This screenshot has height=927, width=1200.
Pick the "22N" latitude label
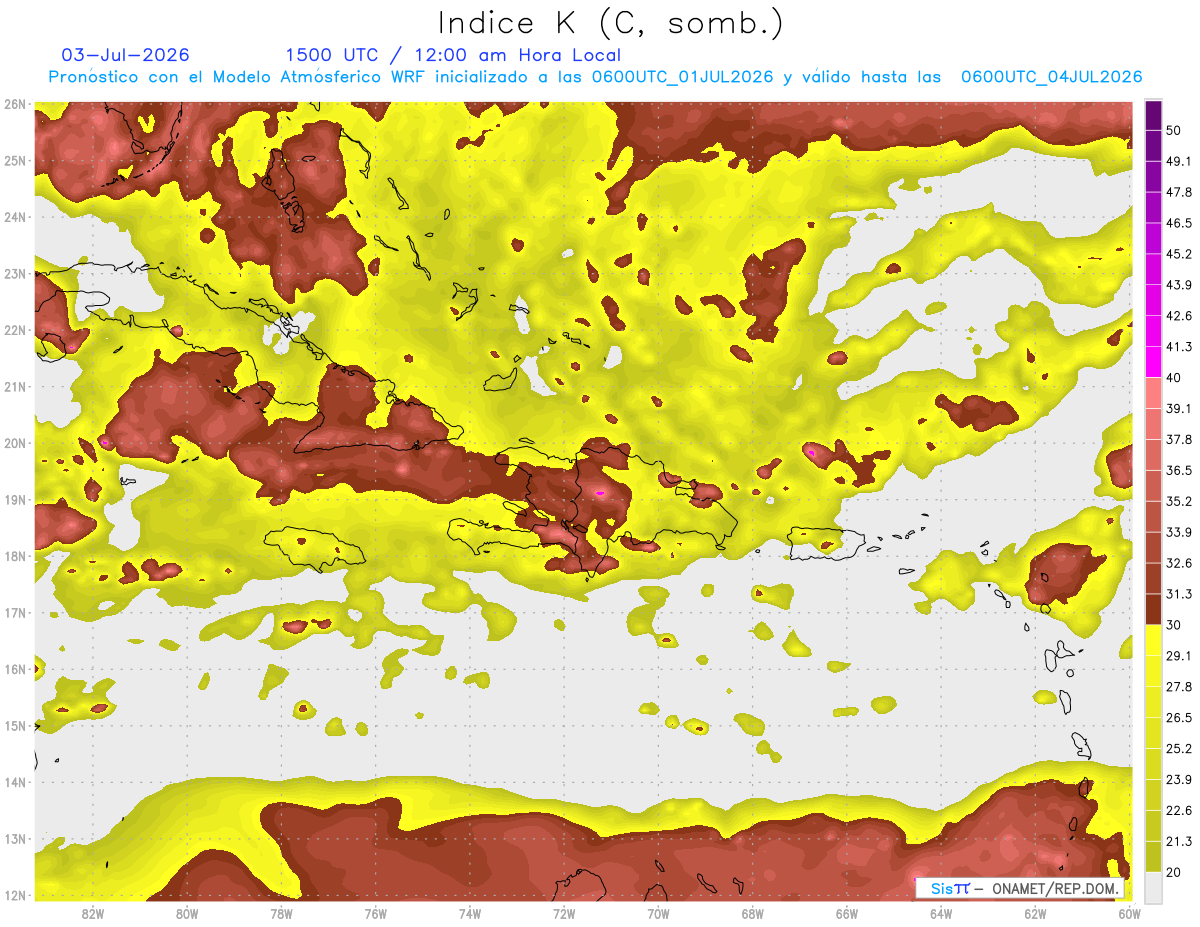tap(14, 330)
